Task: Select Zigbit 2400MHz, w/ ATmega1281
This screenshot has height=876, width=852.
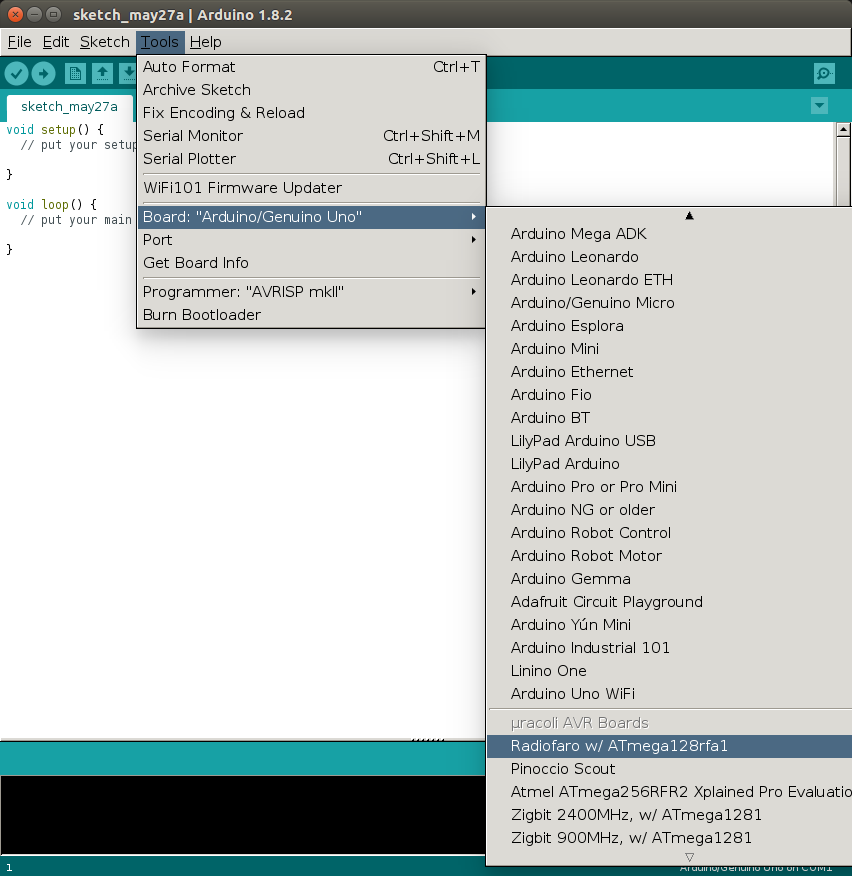Action: click(669, 815)
